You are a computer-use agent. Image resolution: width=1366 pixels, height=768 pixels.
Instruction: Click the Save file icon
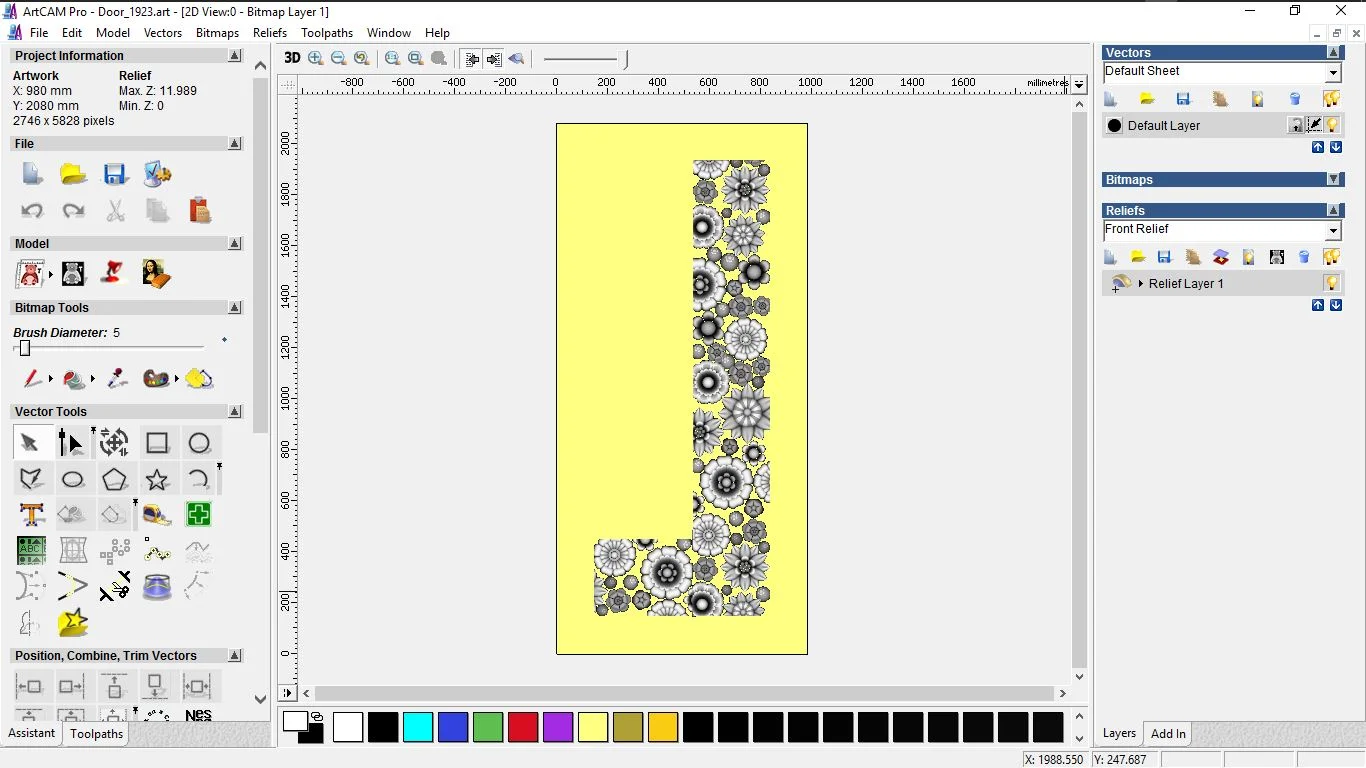pos(115,175)
